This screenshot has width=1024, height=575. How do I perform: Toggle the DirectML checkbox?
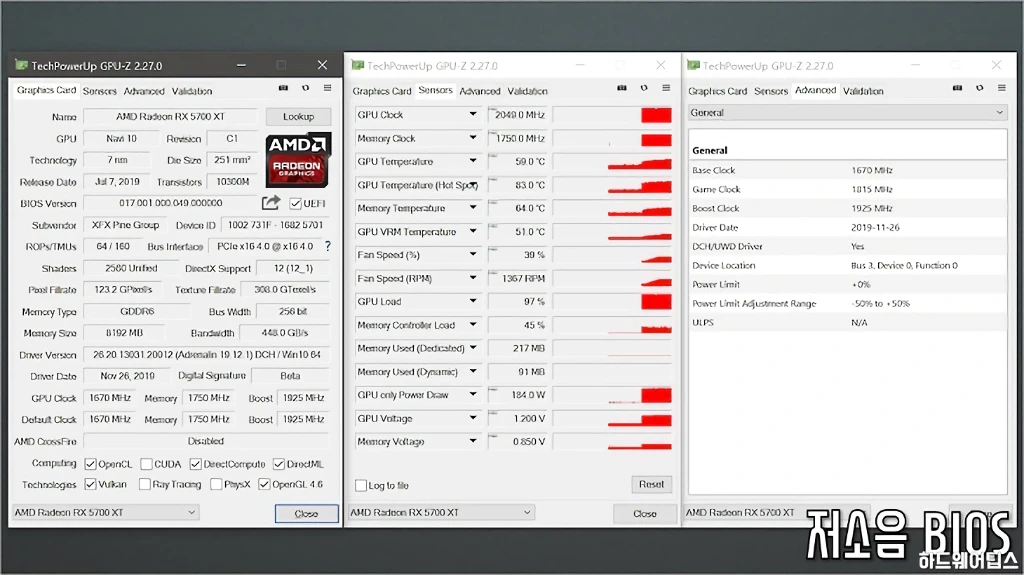tap(279, 464)
